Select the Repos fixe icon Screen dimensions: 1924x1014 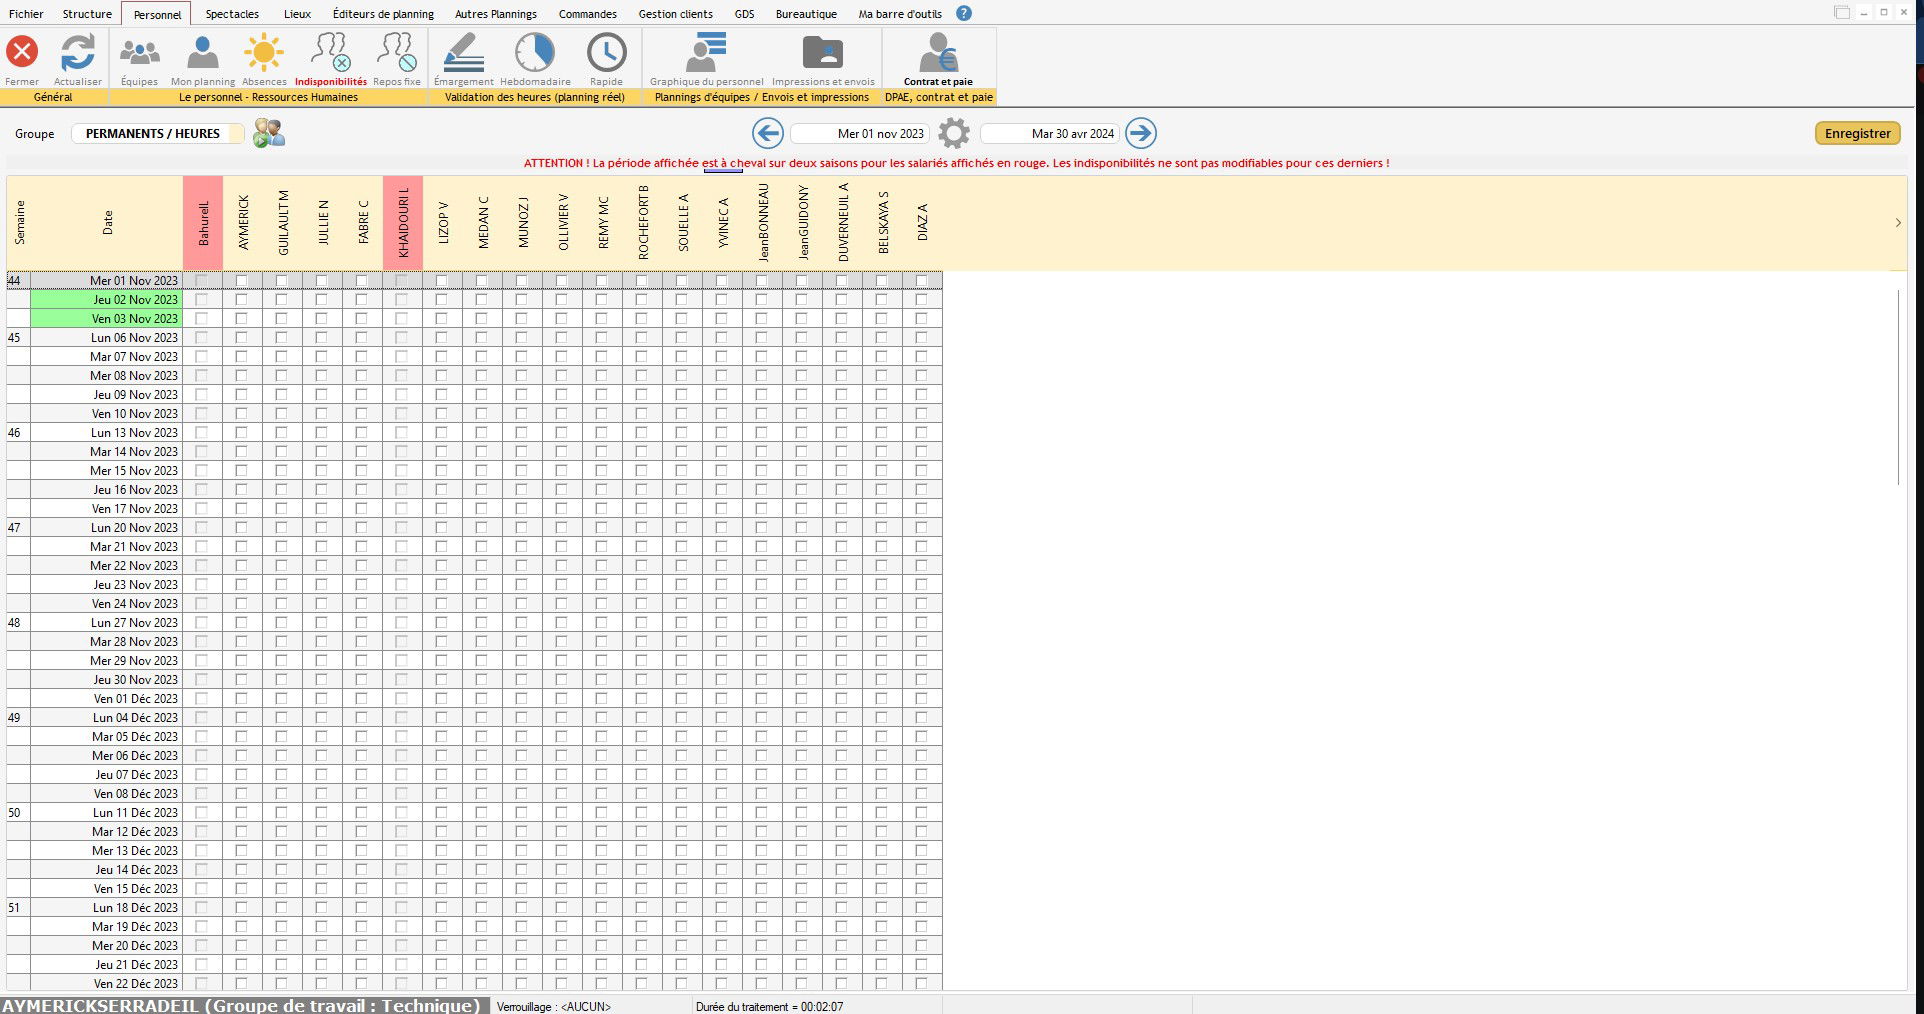coord(397,52)
